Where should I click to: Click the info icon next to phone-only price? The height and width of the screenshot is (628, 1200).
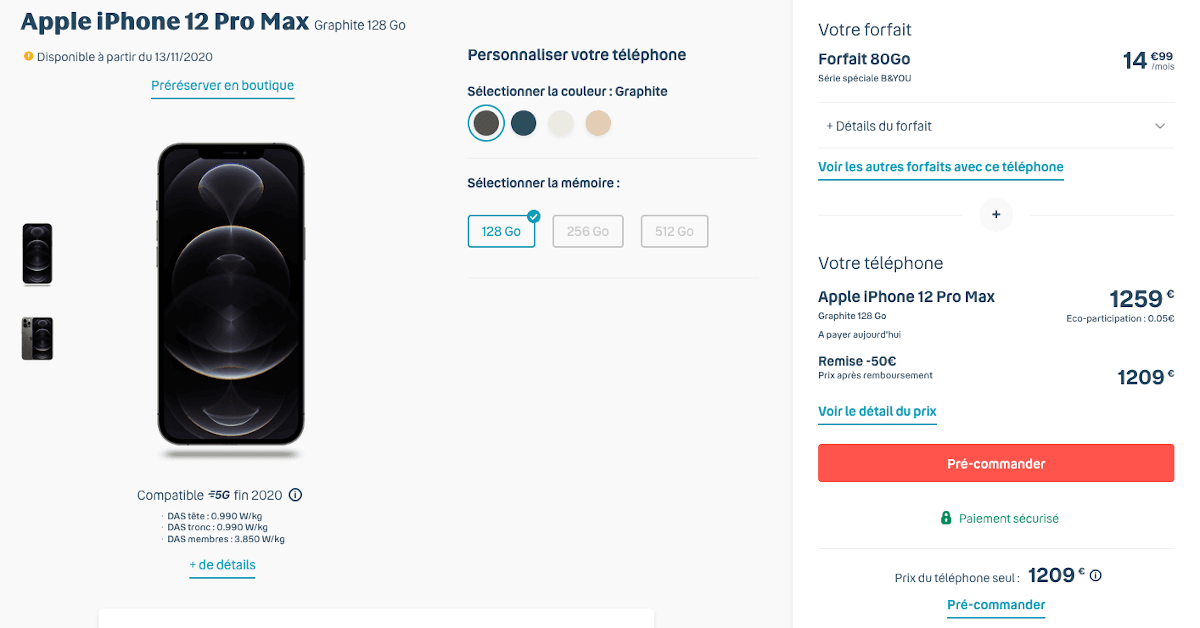point(1095,574)
